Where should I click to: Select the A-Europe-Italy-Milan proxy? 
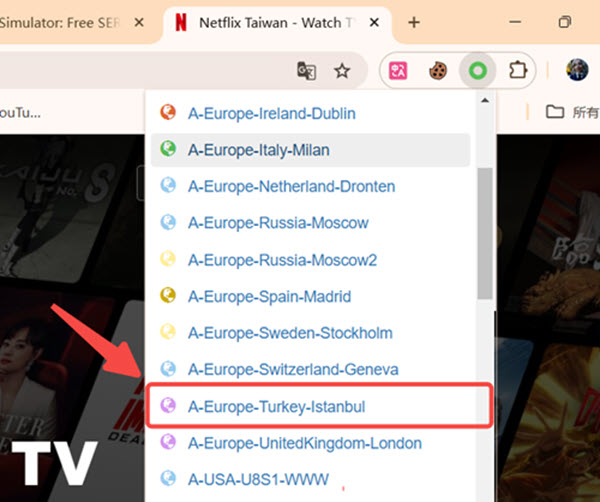310,150
